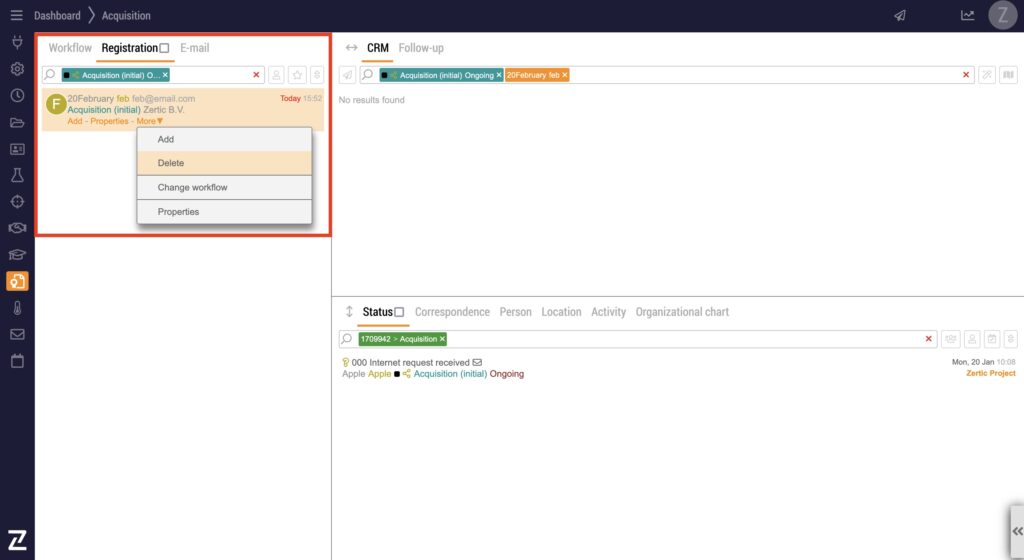Screen dimensions: 1024x560
Task: Open the flask icon in the sidebar
Action: 17,175
